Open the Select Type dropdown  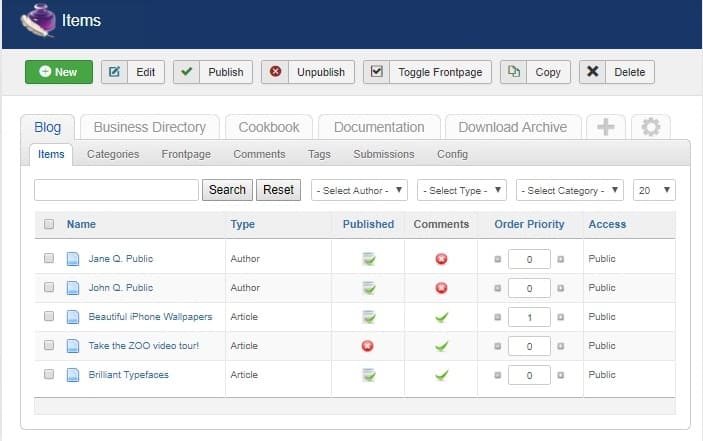coord(462,190)
